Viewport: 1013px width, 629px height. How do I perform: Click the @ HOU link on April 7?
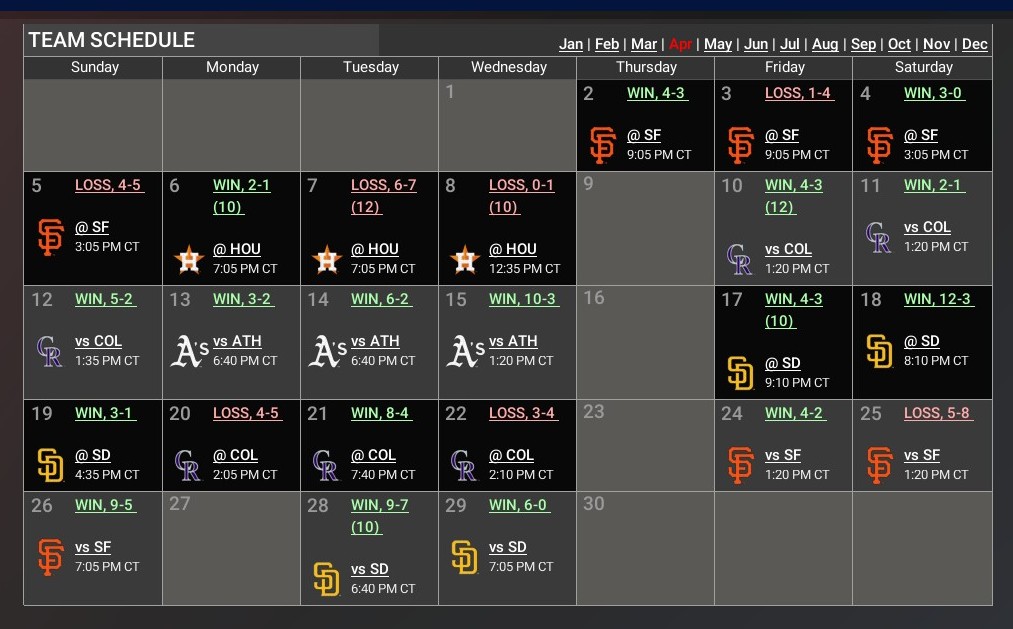click(x=375, y=249)
